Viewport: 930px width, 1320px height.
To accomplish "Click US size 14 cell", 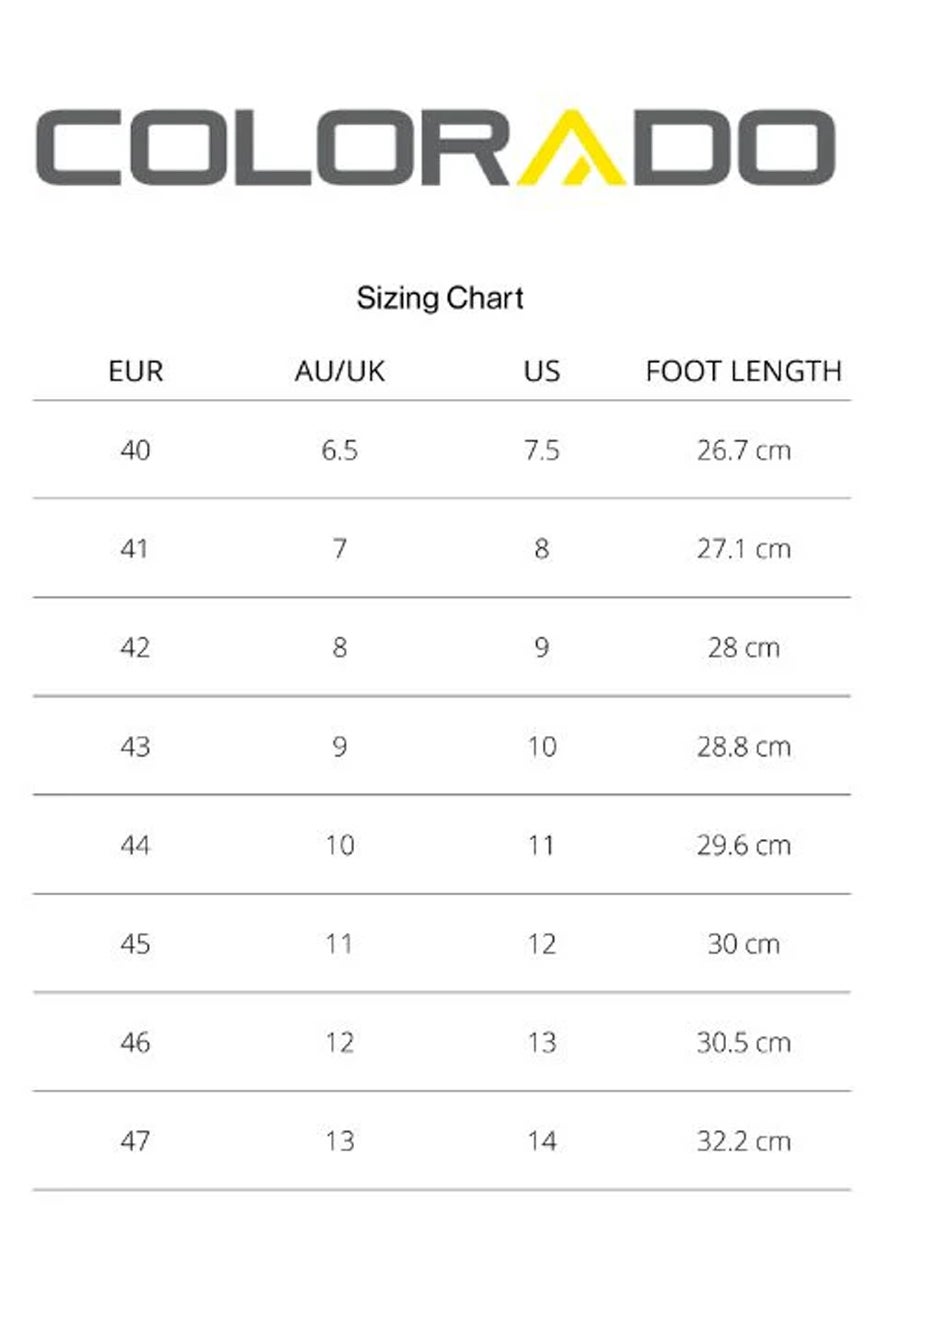I will [541, 1141].
